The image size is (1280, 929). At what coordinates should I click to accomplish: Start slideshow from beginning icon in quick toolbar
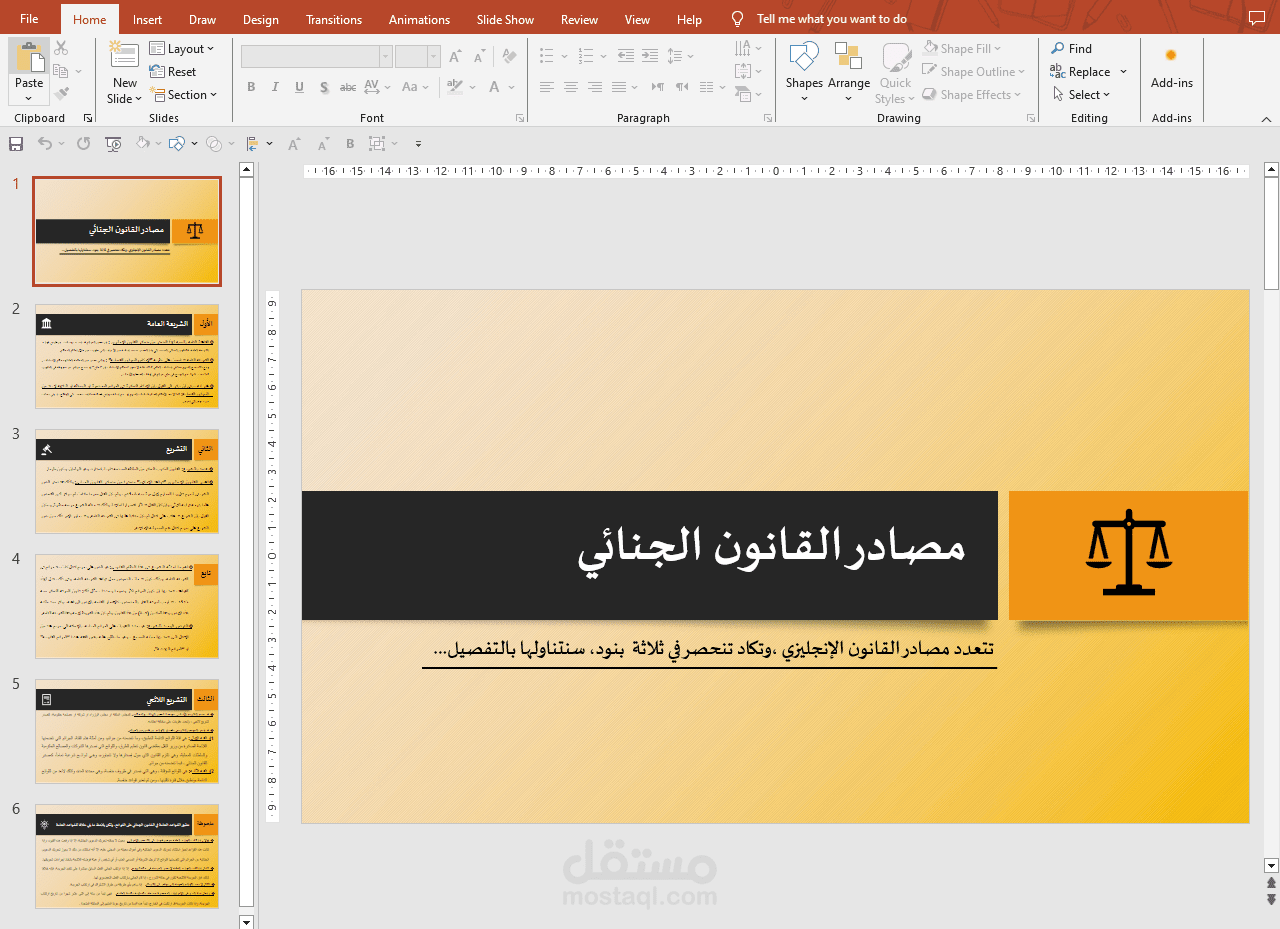point(113,144)
